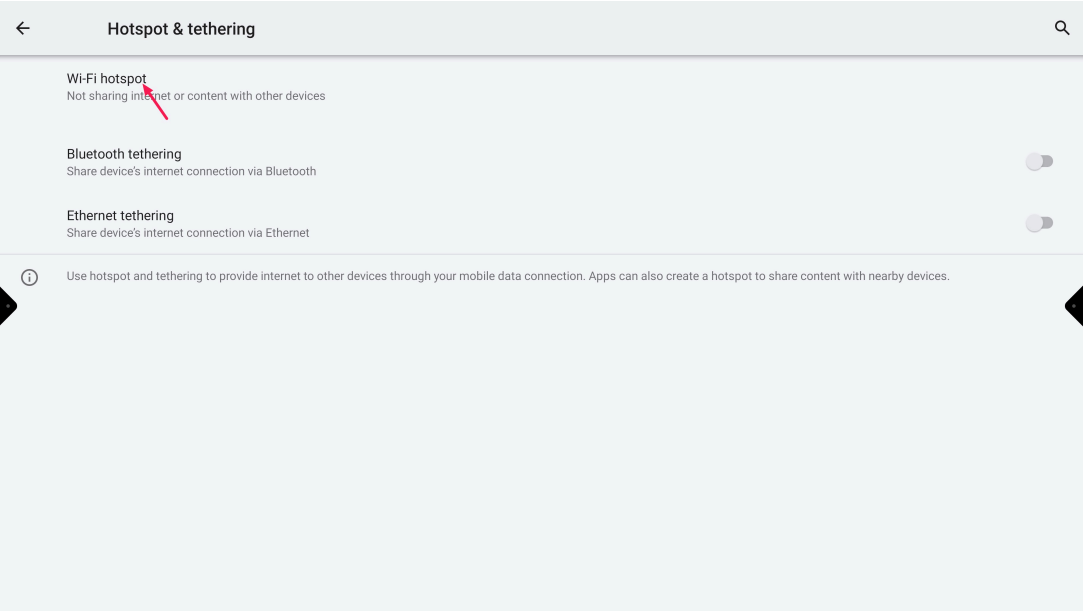1084x613 pixels.
Task: Click the Hotspot & tethering page title
Action: [x=181, y=30]
